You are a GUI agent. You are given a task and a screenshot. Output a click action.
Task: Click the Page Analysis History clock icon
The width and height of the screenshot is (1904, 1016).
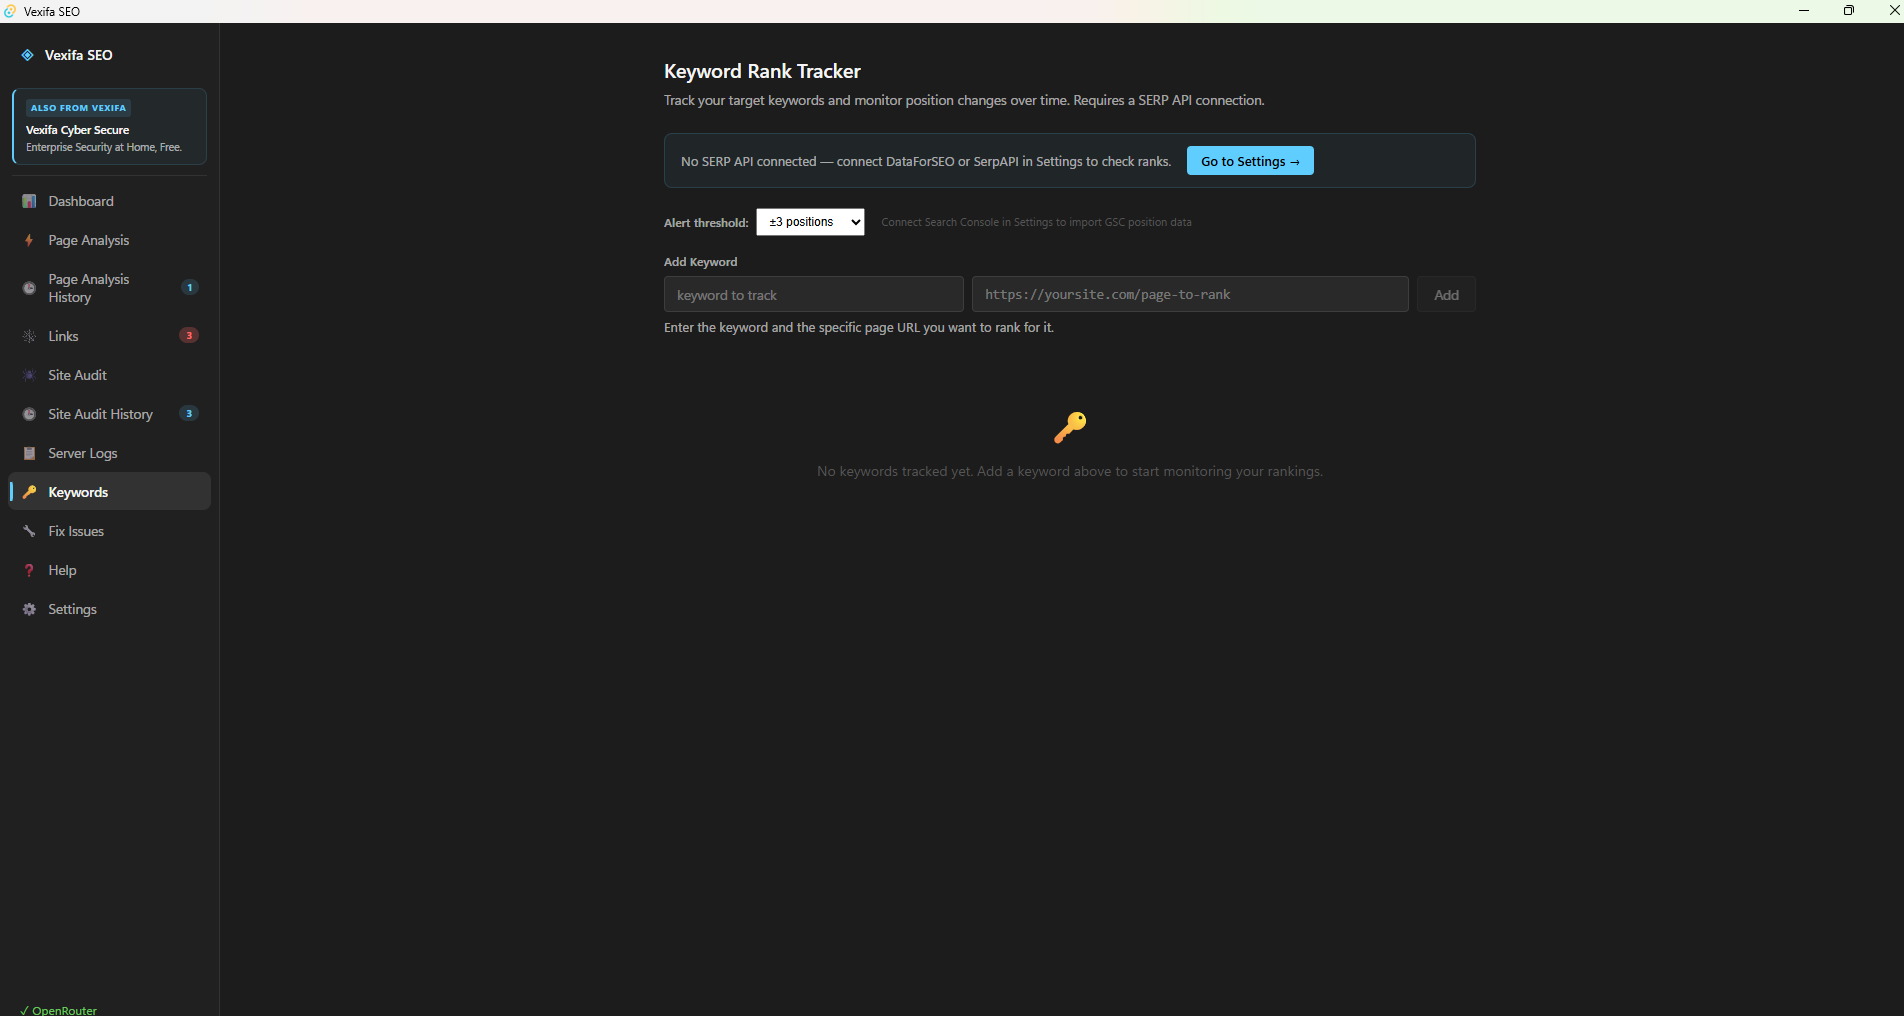(x=29, y=288)
